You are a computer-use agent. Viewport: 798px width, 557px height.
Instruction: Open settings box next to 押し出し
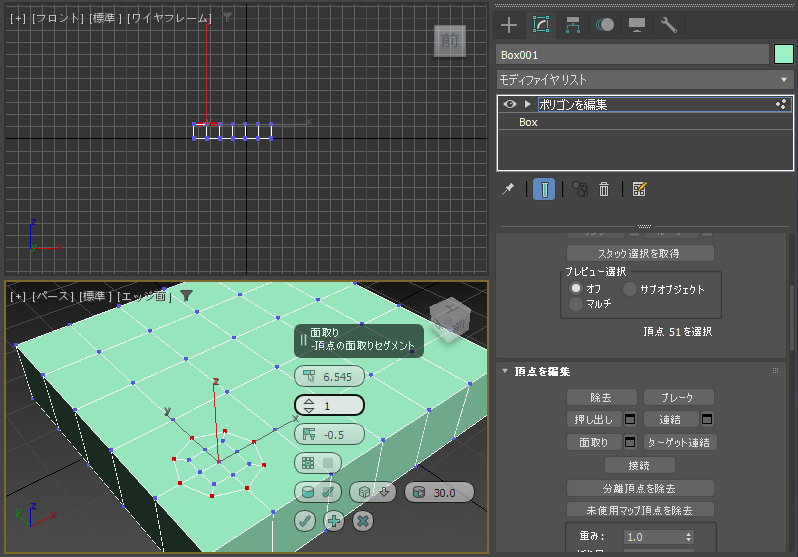630,420
